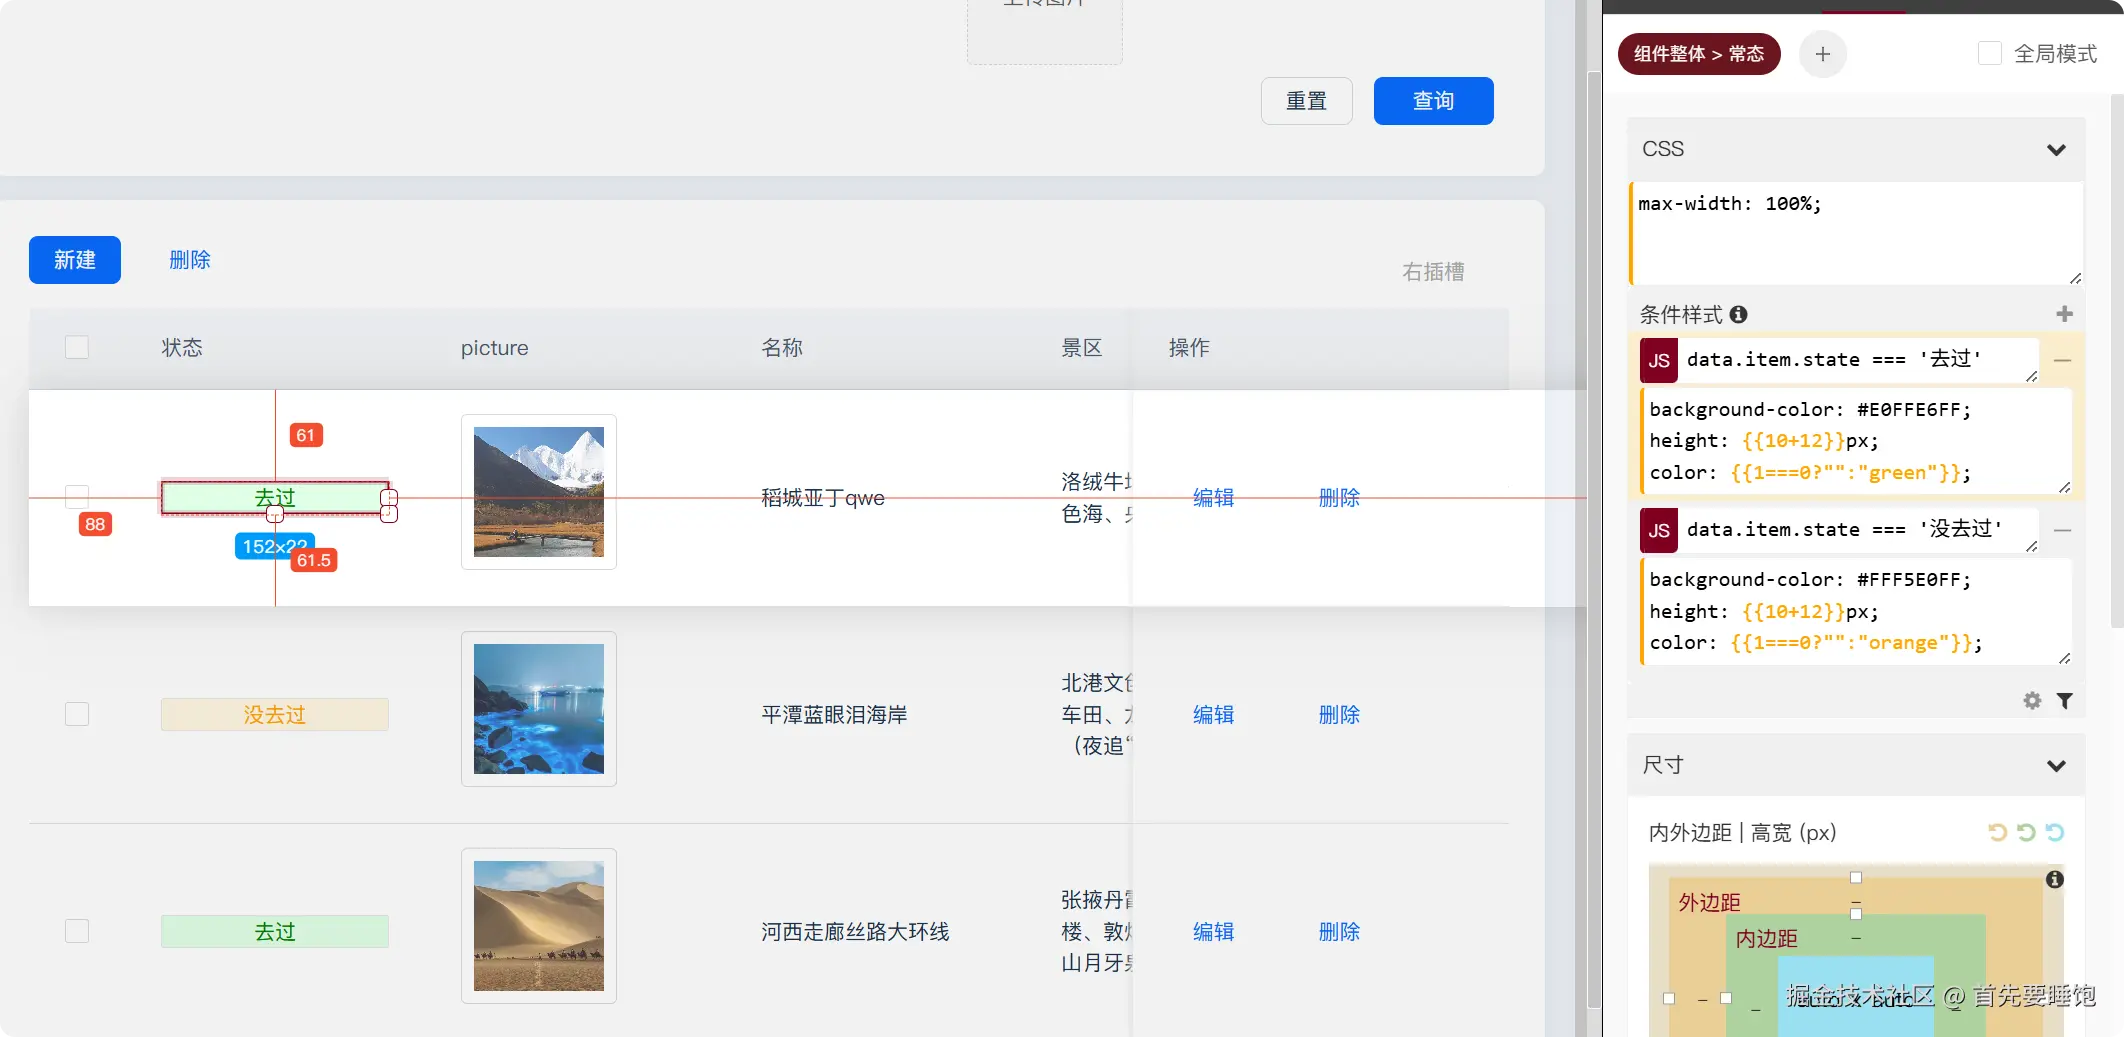The width and height of the screenshot is (2124, 1037).
Task: Check the row checkbox for 河西走廊丝路大环线
Action: (77, 931)
